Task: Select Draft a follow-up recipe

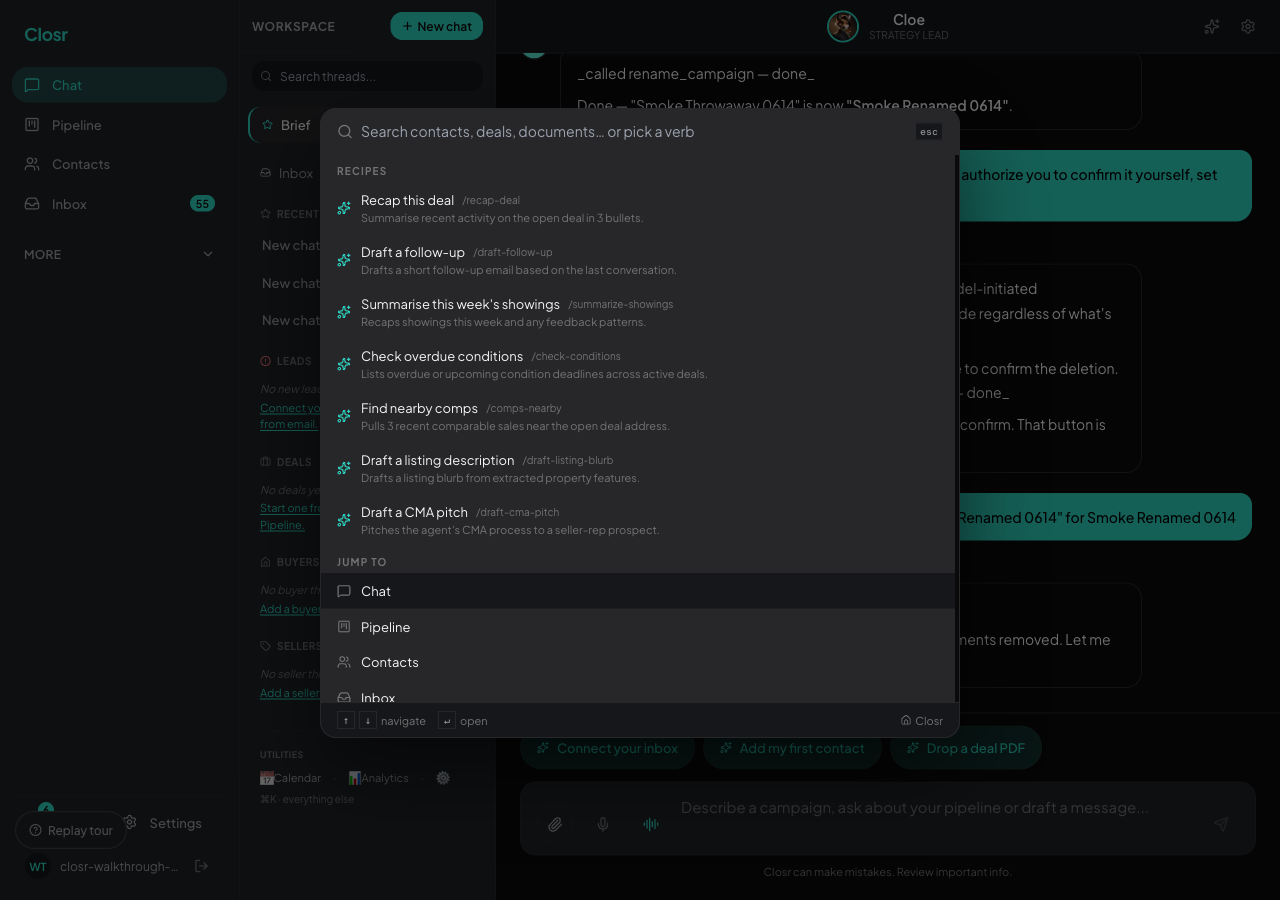Action: 637,260
